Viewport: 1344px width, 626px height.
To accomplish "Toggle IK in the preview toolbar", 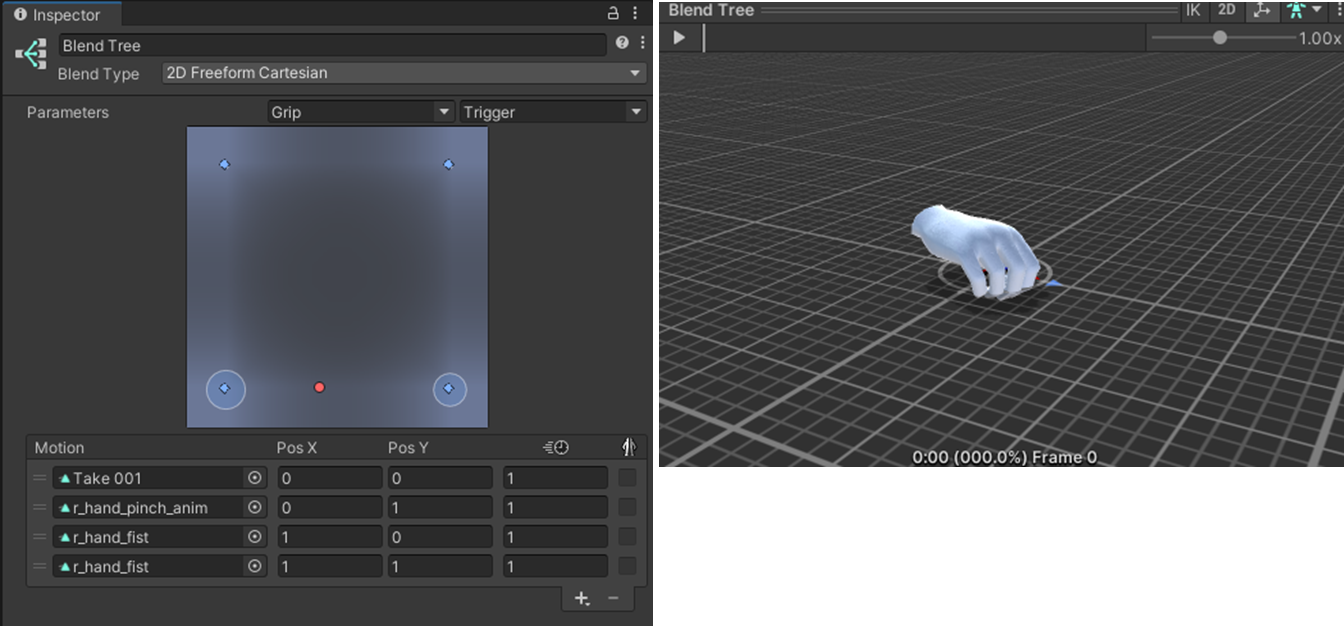I will (1193, 10).
